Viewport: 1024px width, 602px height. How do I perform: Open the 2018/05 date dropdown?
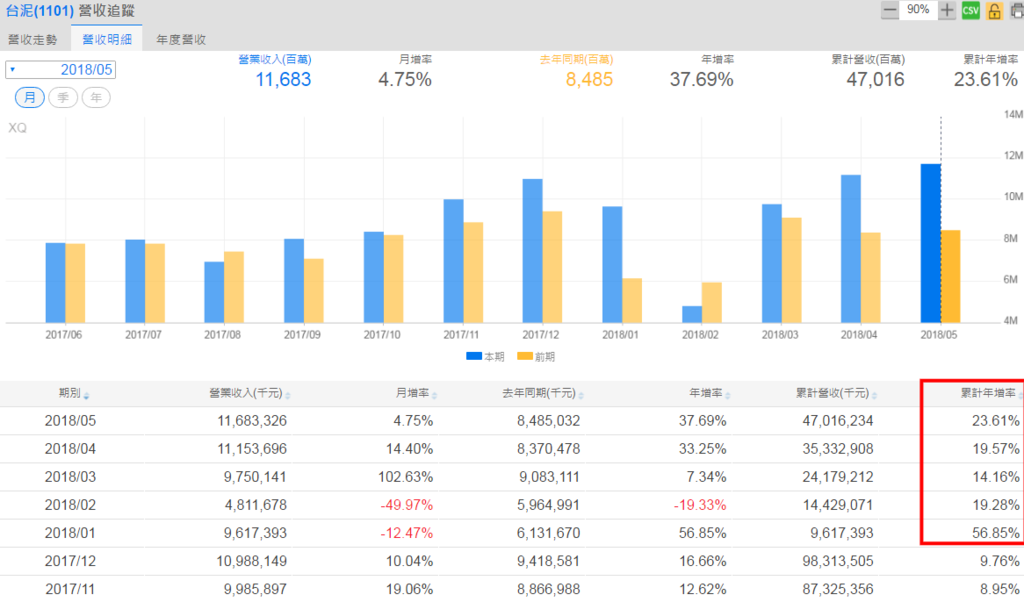pyautogui.click(x=61, y=70)
